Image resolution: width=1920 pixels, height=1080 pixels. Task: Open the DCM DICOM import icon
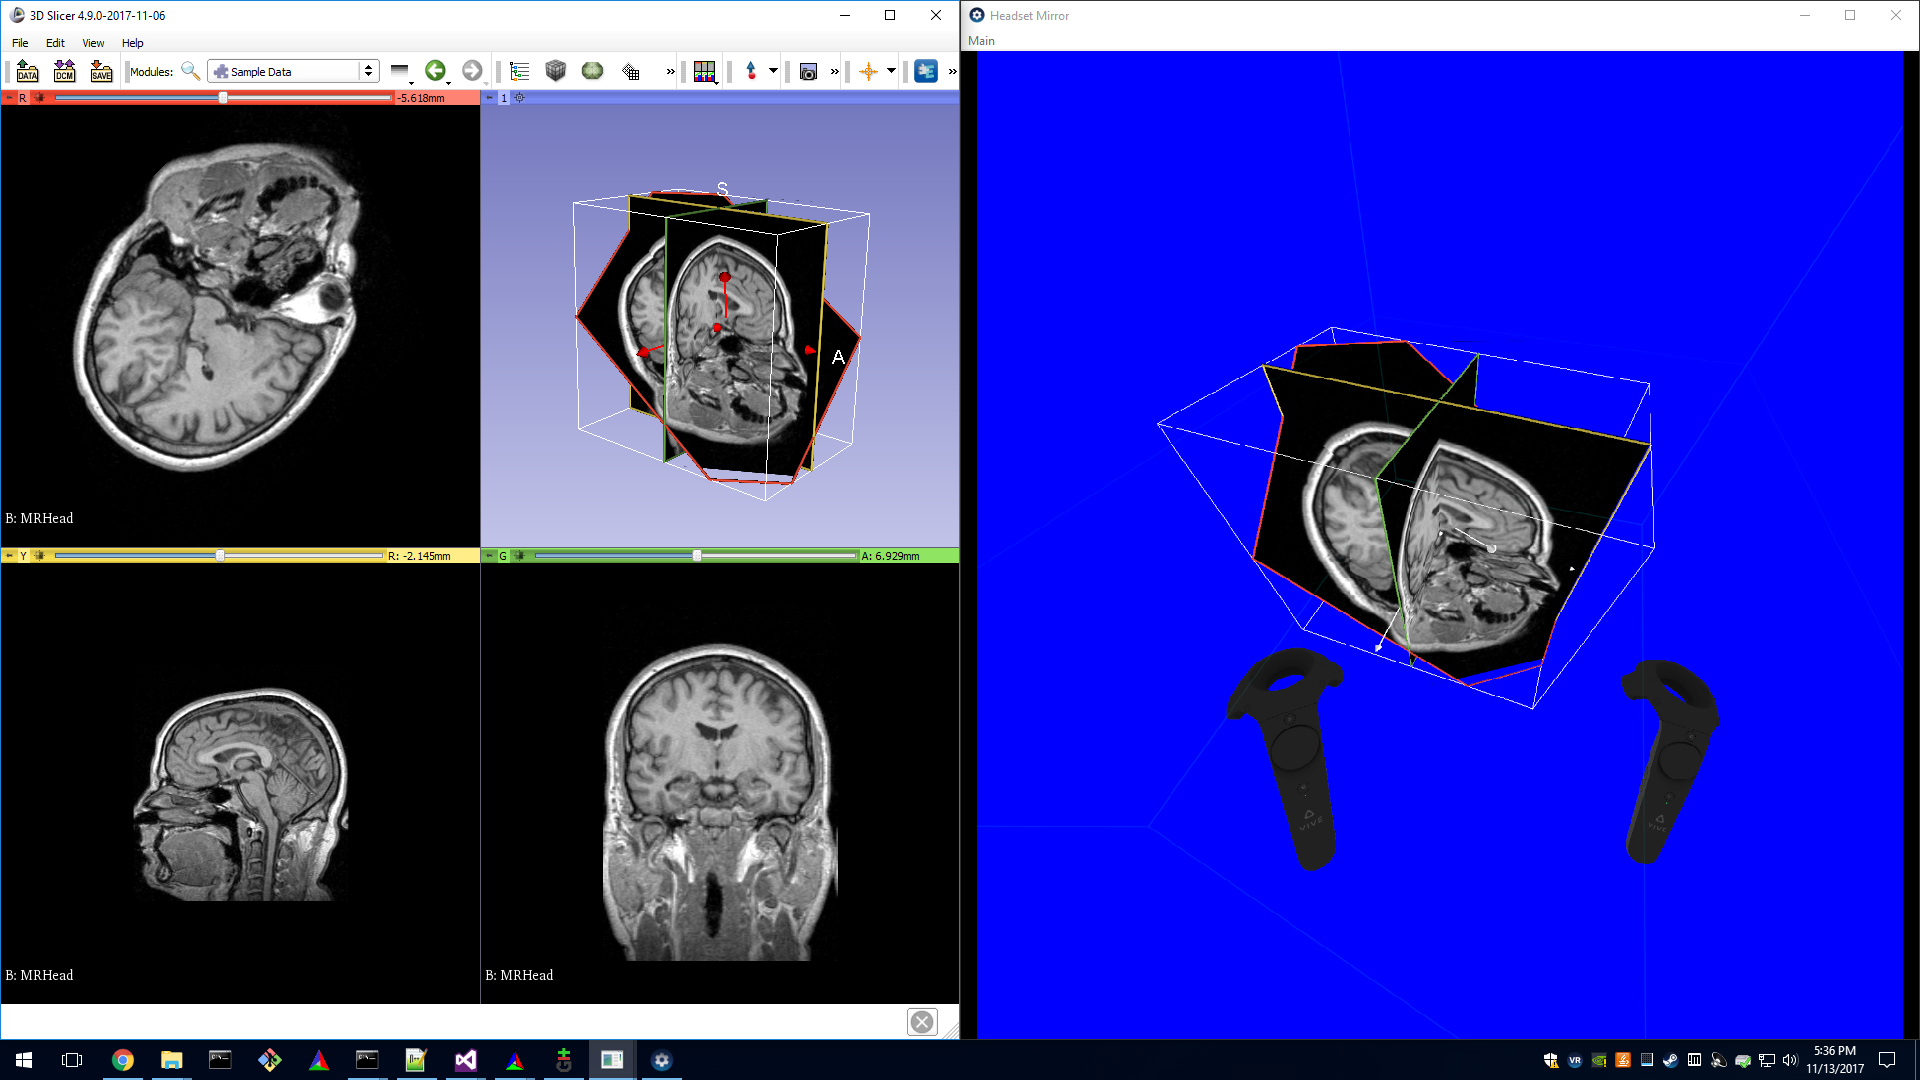pyautogui.click(x=64, y=71)
